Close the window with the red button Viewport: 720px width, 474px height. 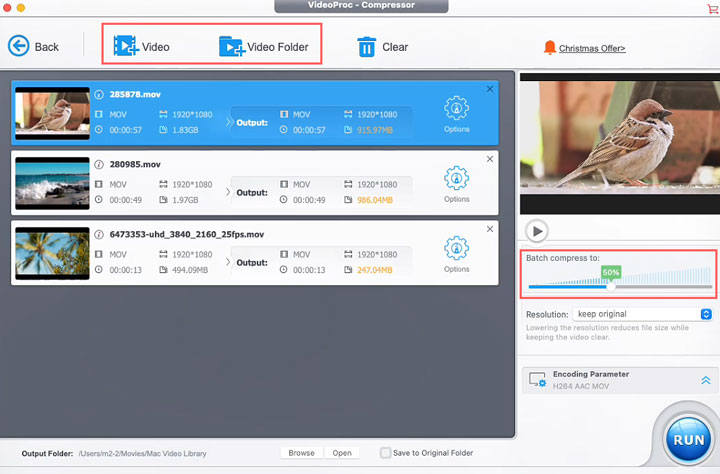click(6, 7)
